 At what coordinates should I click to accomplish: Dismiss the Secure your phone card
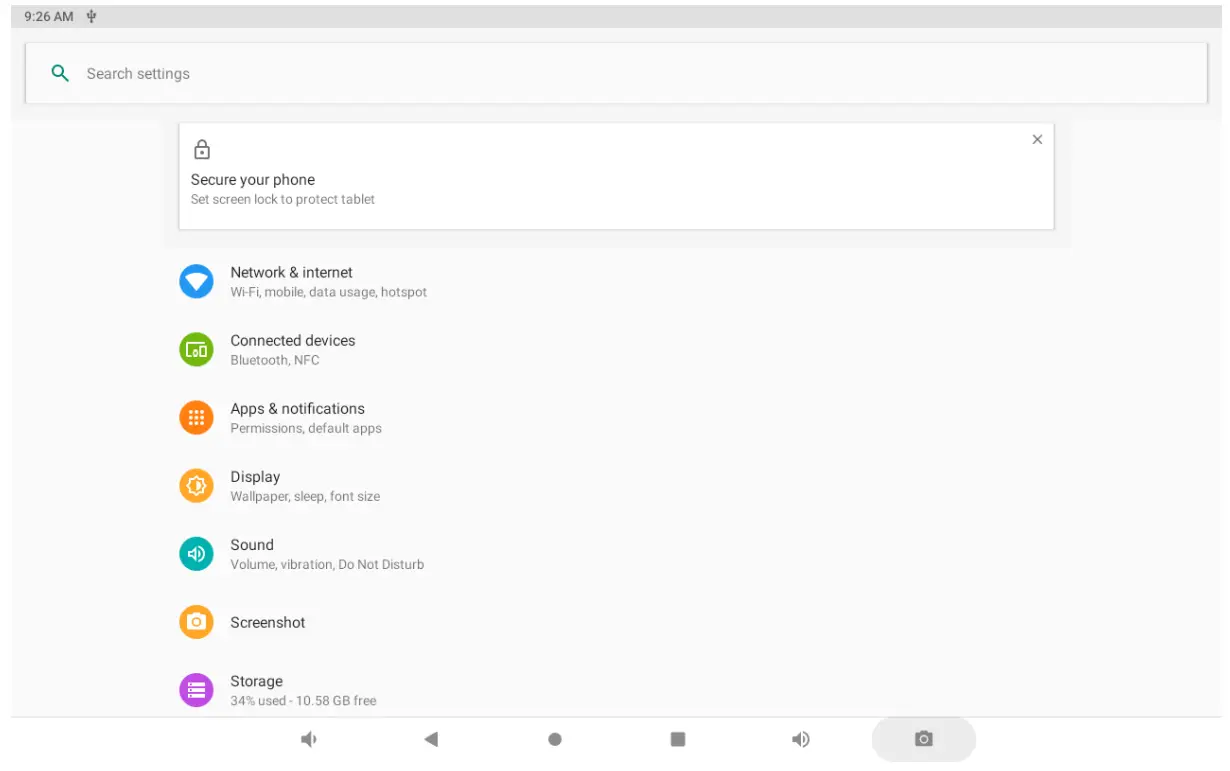pos(1037,140)
